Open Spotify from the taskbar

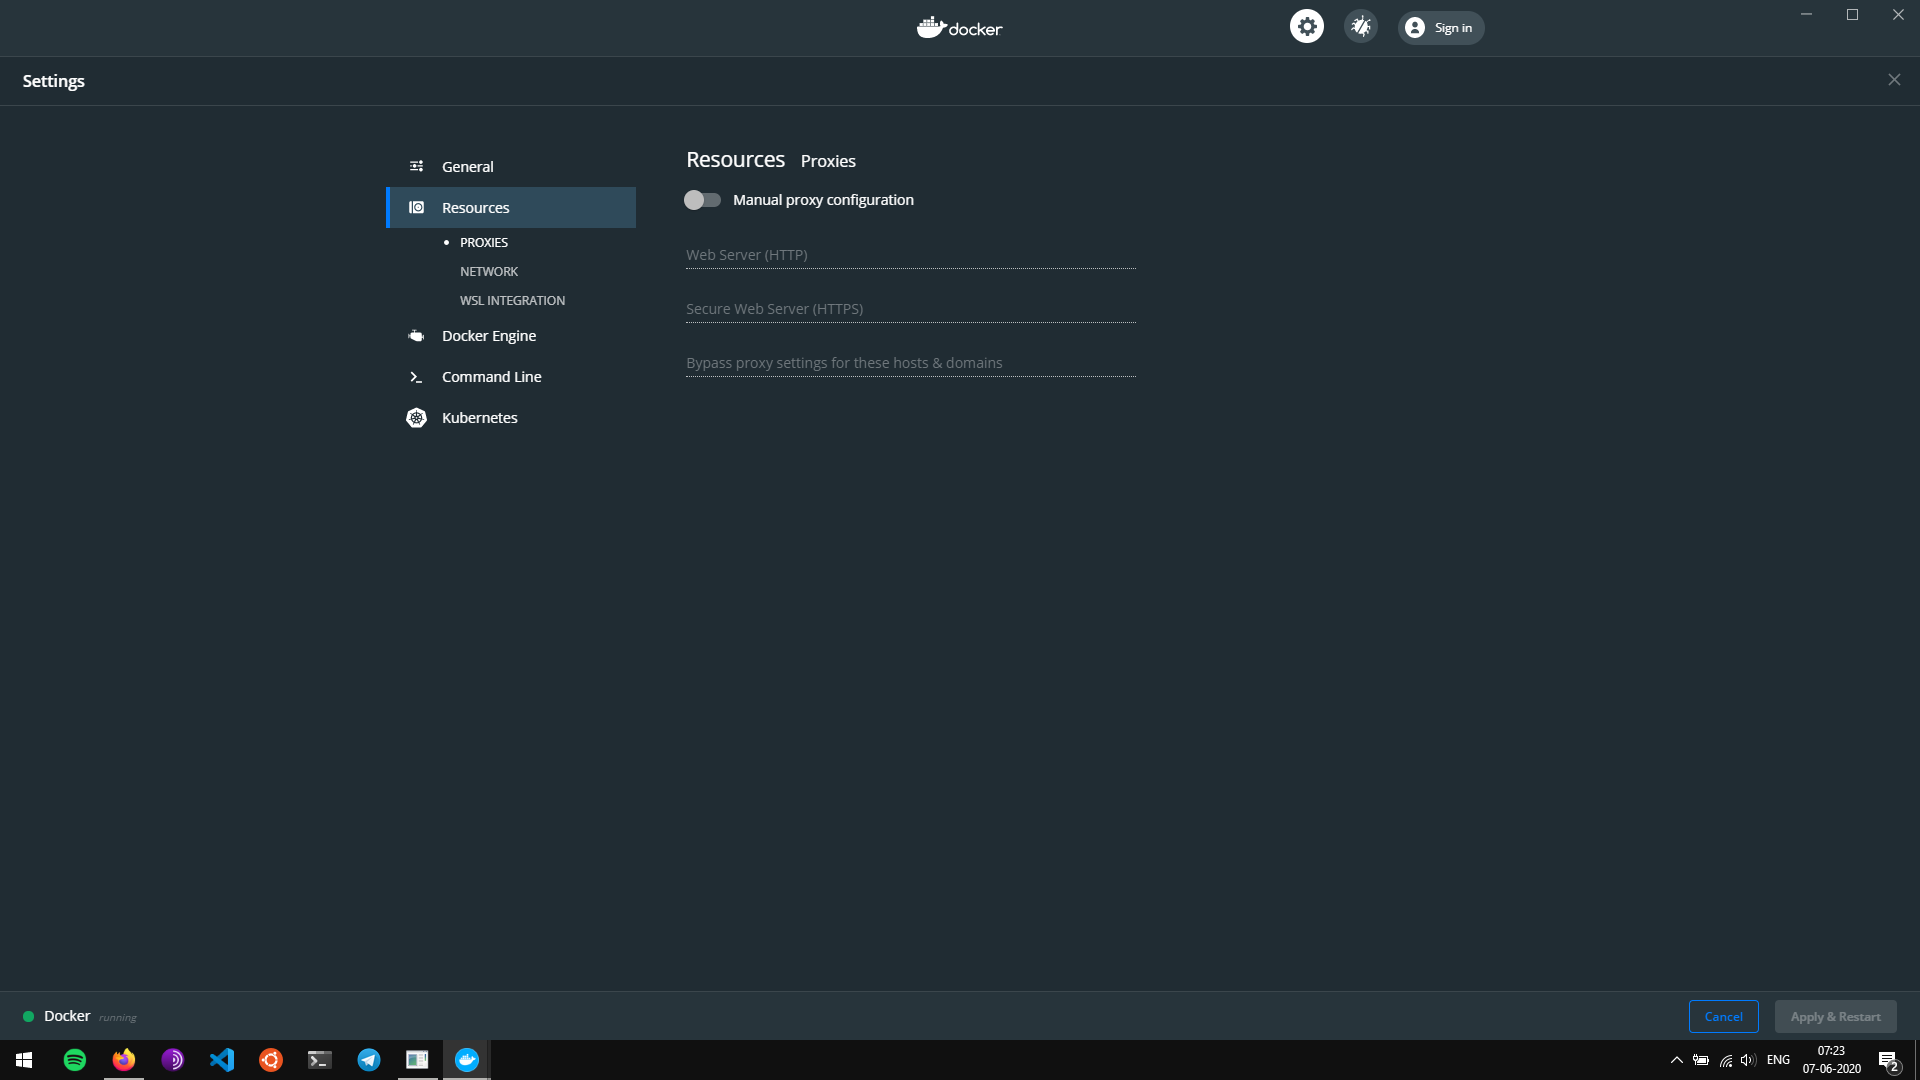coord(75,1060)
